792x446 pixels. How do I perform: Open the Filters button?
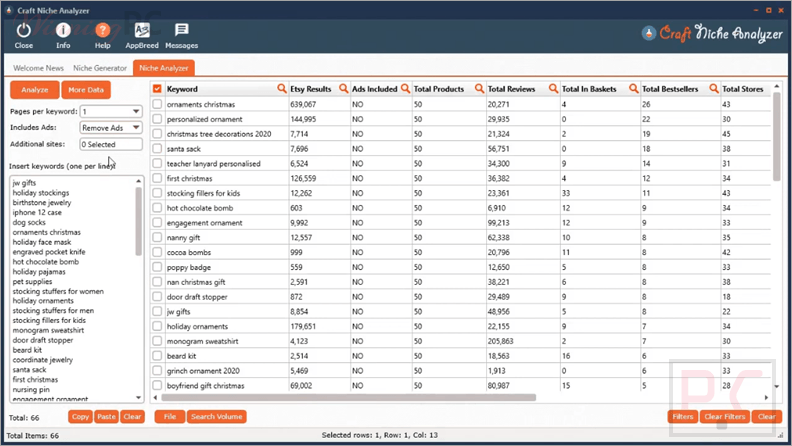pyautogui.click(x=682, y=417)
